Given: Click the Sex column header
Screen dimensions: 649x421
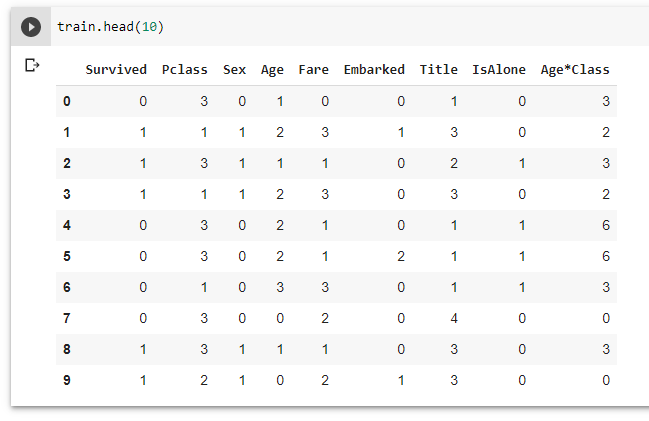Looking at the screenshot, I should click(234, 70).
